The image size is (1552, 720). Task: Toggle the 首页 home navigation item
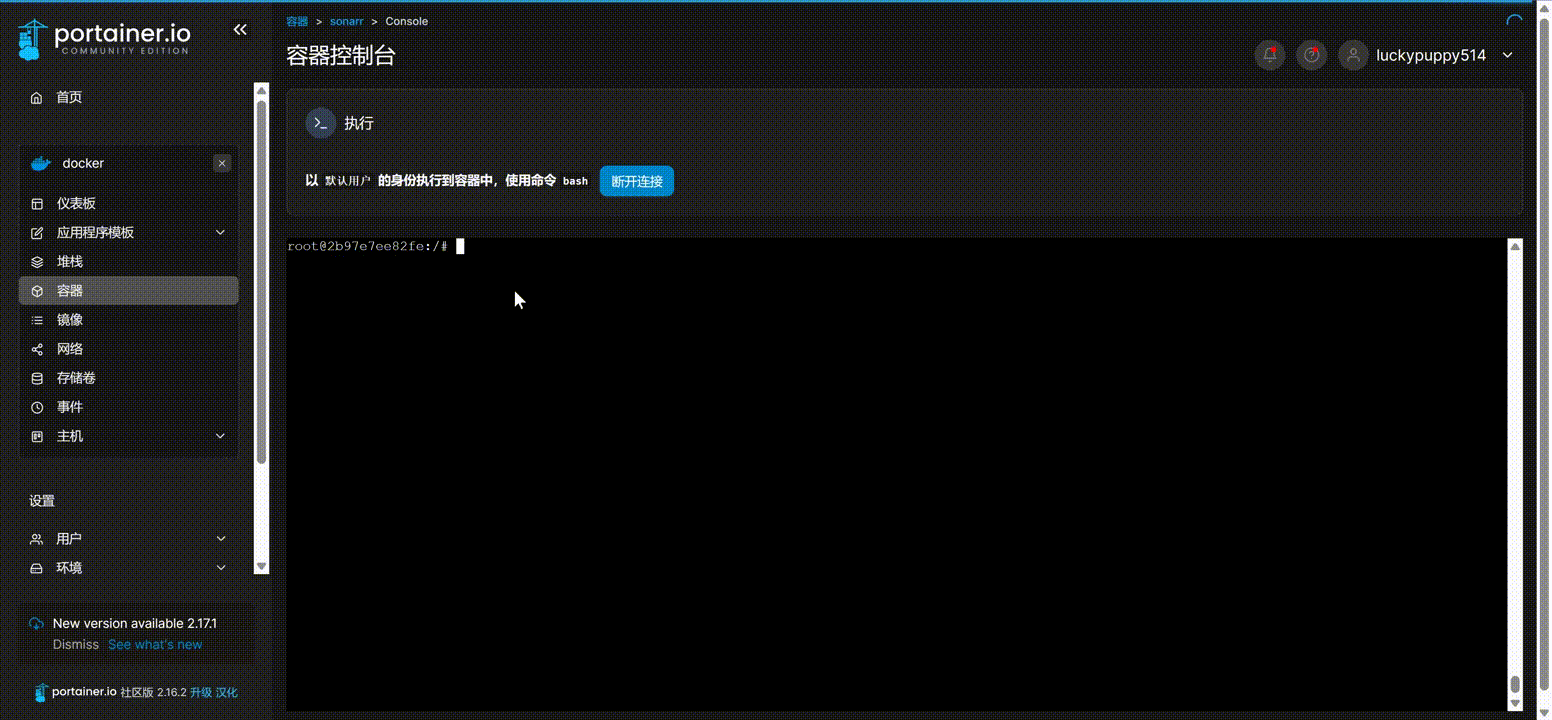click(x=69, y=97)
